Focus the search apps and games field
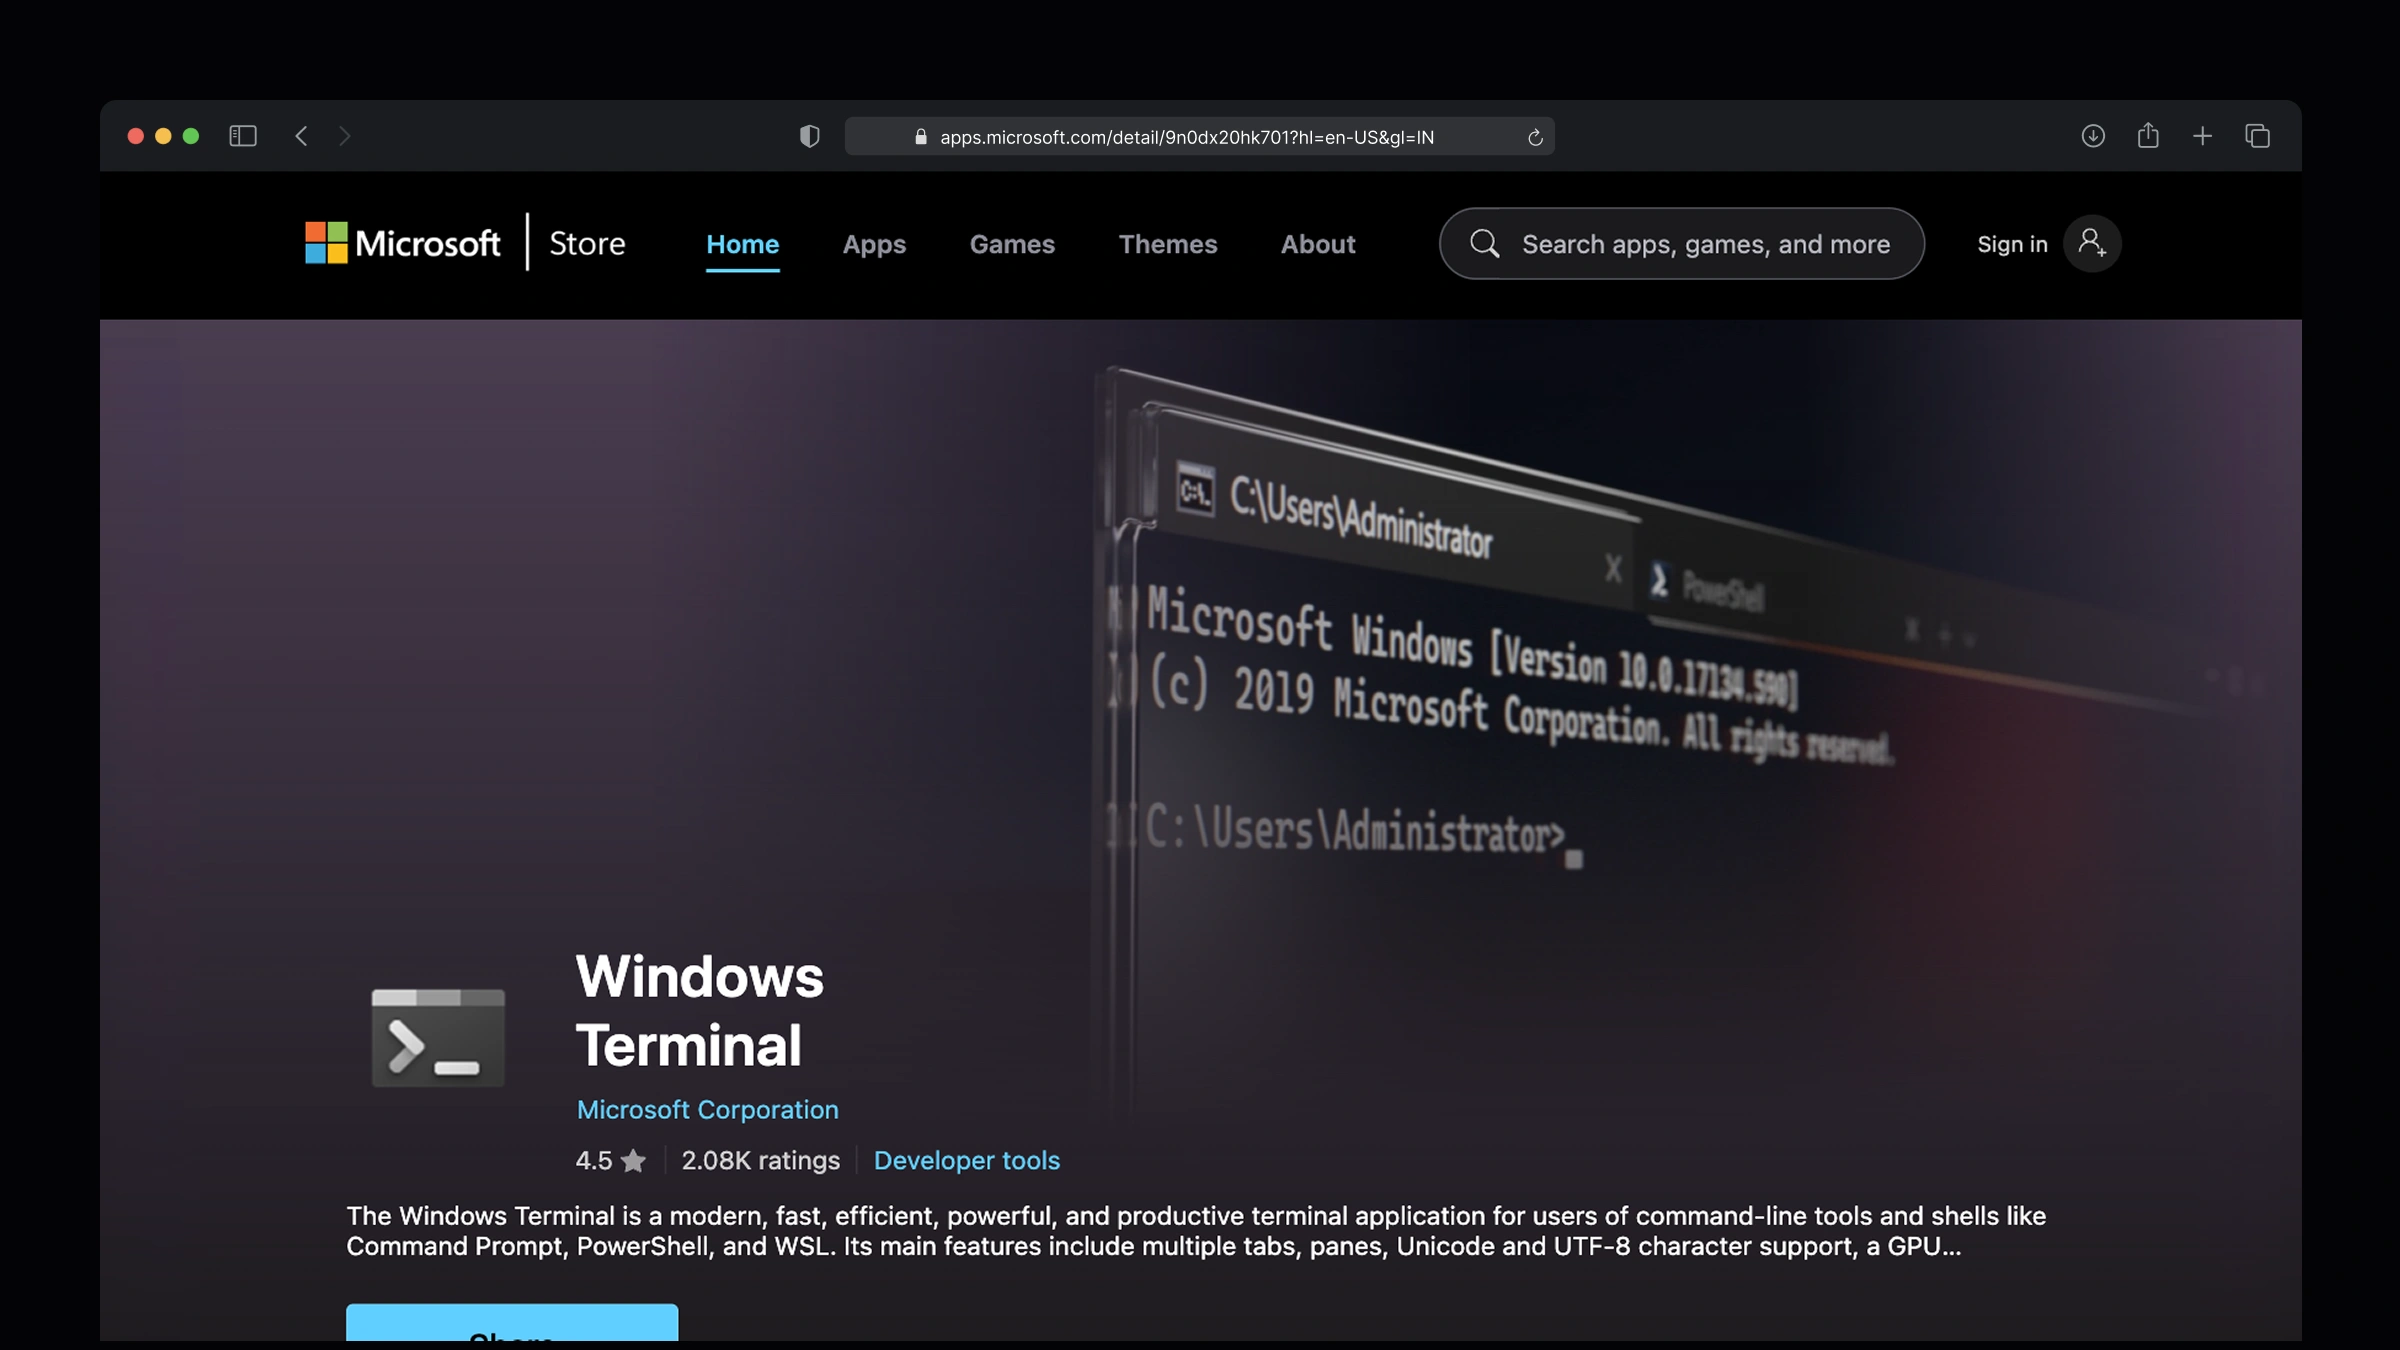Viewport: 2400px width, 1350px height. (1681, 244)
